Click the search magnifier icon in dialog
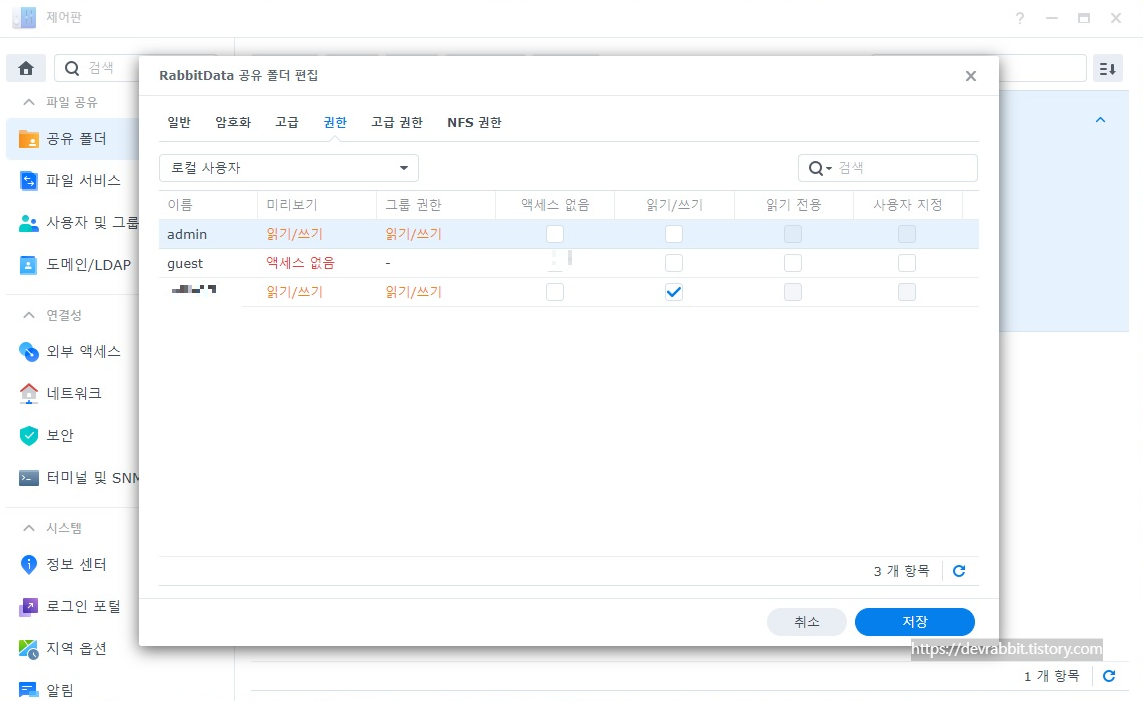 pyautogui.click(x=819, y=168)
